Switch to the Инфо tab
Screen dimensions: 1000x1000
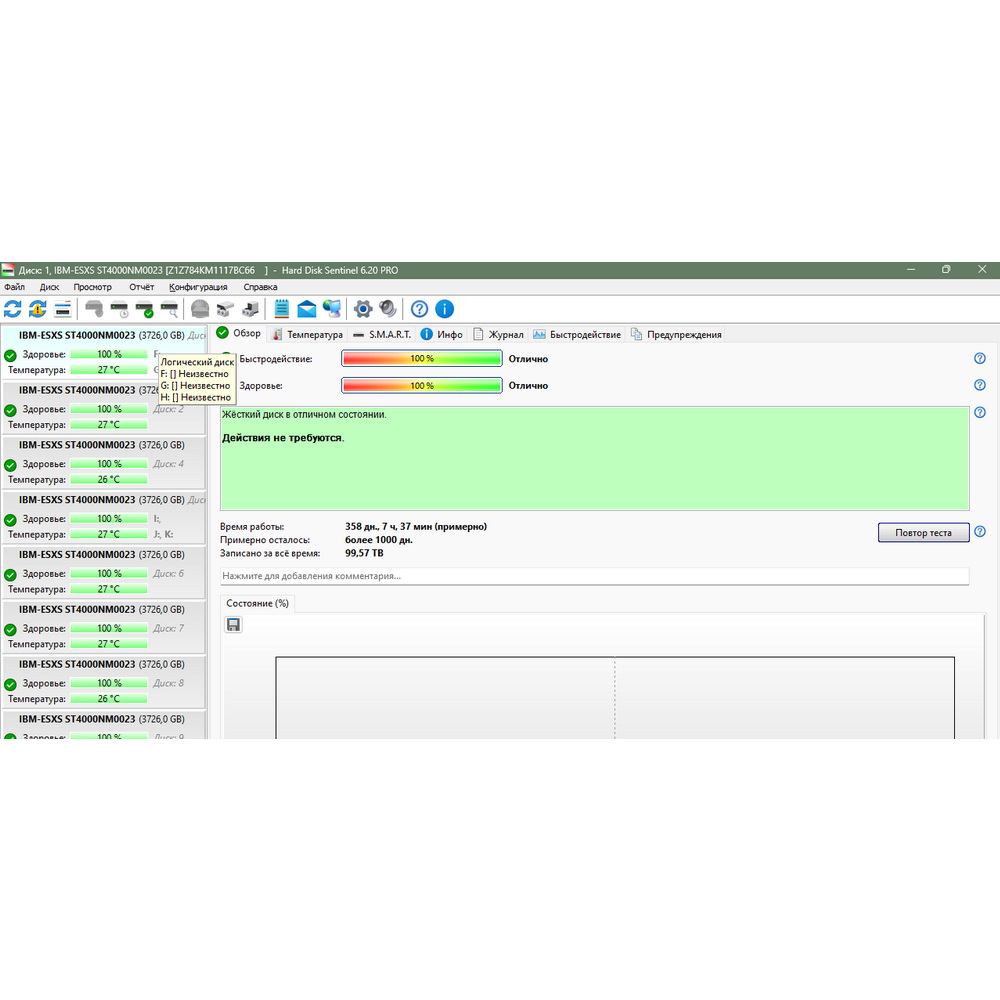[x=441, y=335]
